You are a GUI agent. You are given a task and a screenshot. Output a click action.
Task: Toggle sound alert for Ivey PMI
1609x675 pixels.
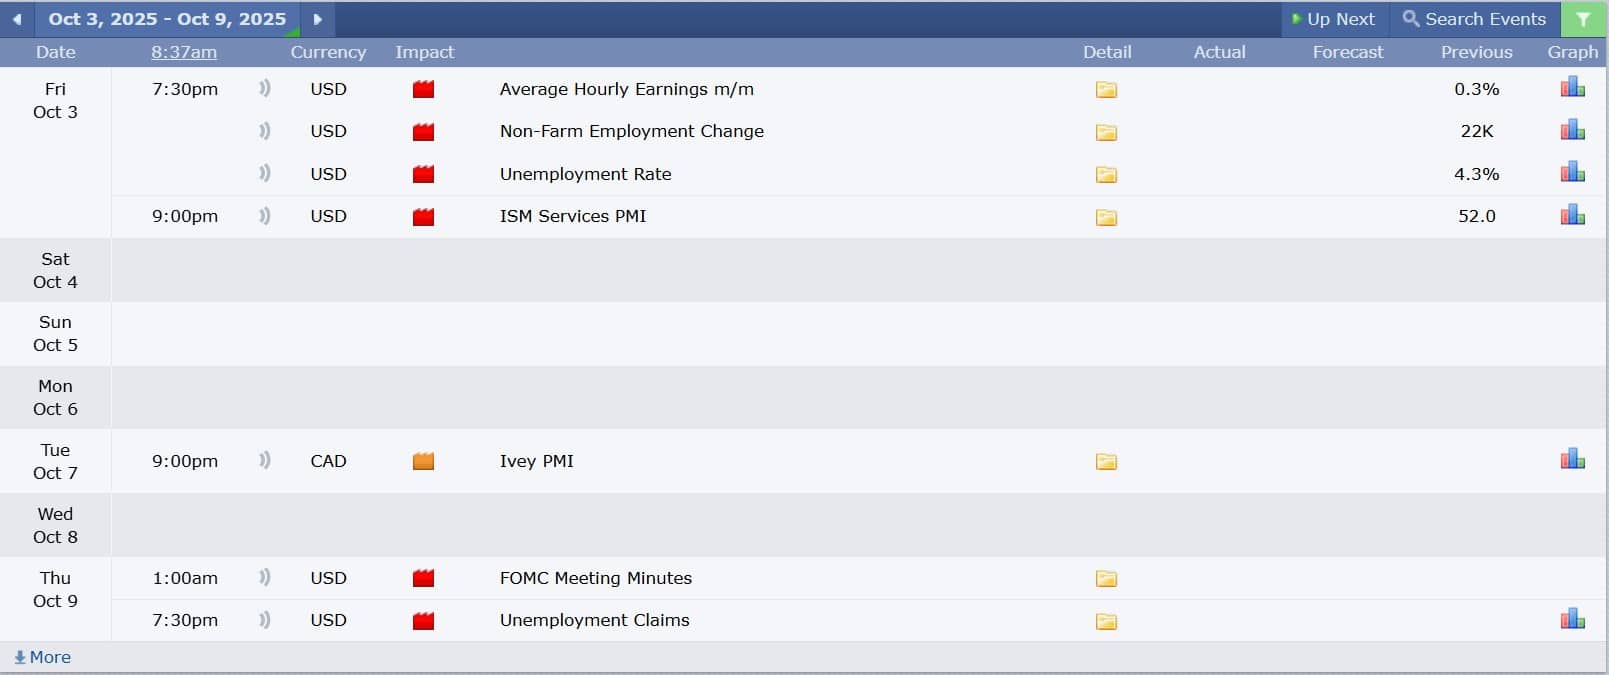coord(265,460)
